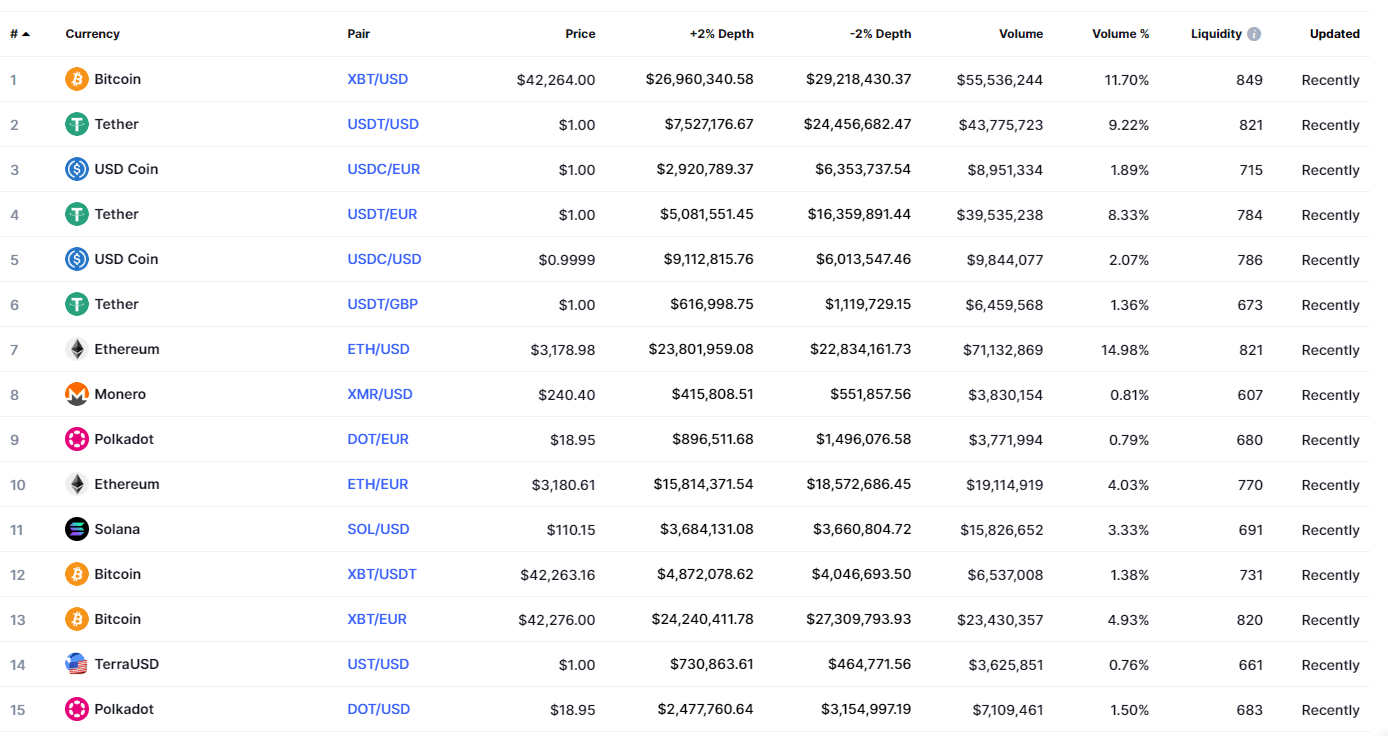Select the $240.40 price cell

pyautogui.click(x=568, y=395)
